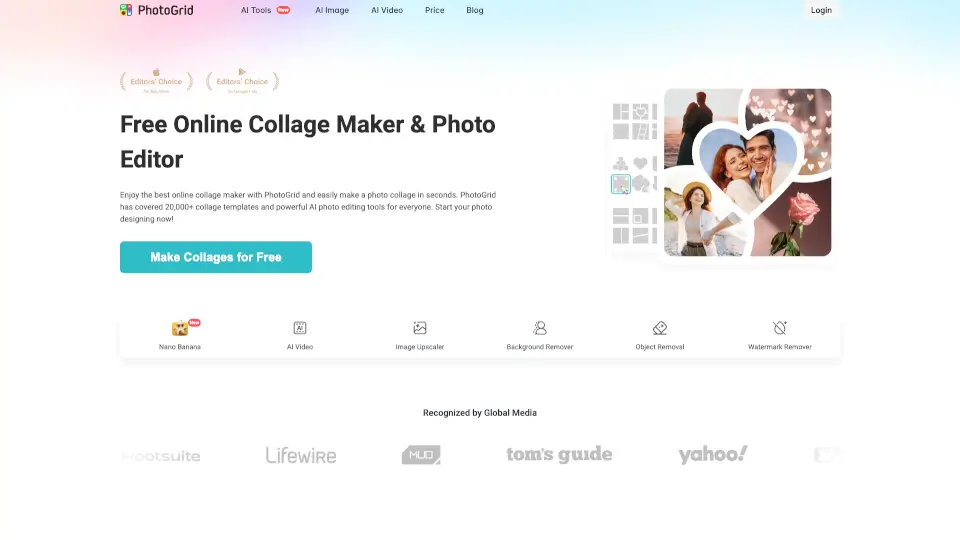Click the Lifewire media logo
This screenshot has height=540, width=960.
pyautogui.click(x=301, y=455)
